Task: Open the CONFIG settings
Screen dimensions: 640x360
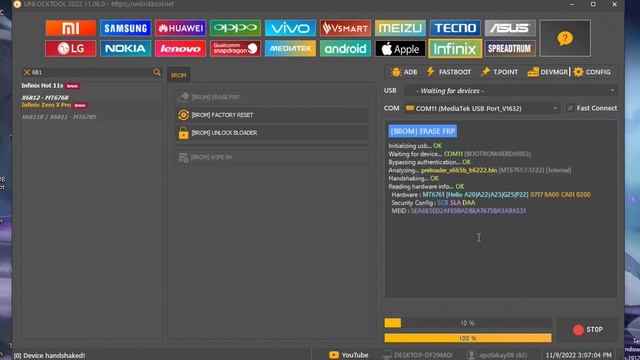Action: click(592, 72)
